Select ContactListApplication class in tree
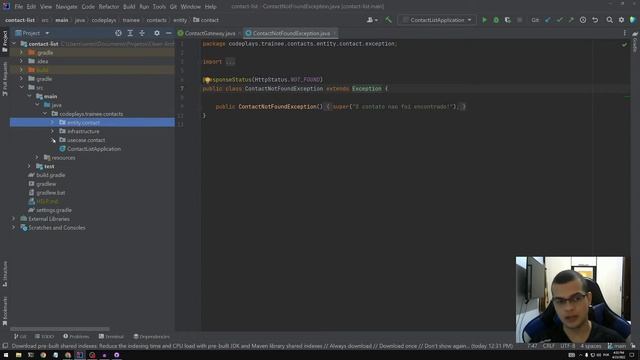The image size is (640, 360). (93, 149)
